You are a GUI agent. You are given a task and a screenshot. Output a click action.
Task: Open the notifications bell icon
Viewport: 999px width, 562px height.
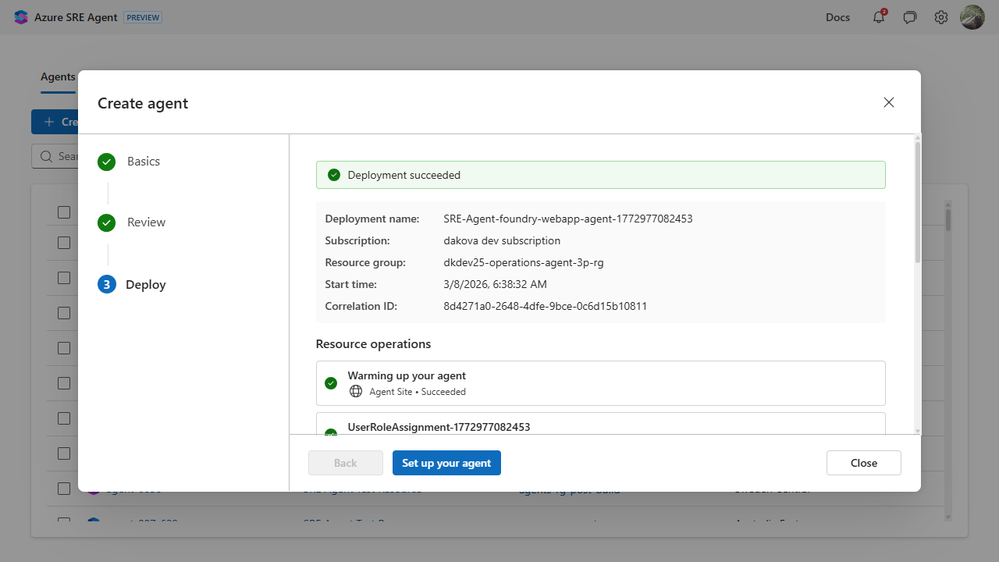point(879,17)
